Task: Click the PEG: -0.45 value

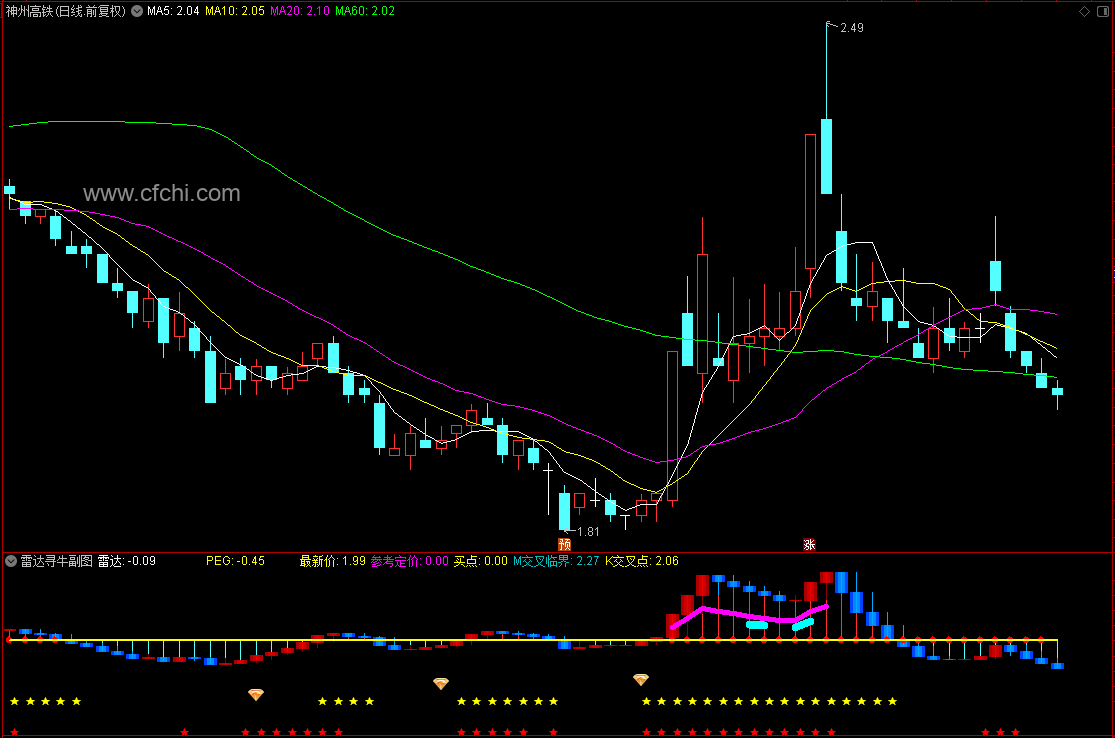Action: tap(235, 561)
